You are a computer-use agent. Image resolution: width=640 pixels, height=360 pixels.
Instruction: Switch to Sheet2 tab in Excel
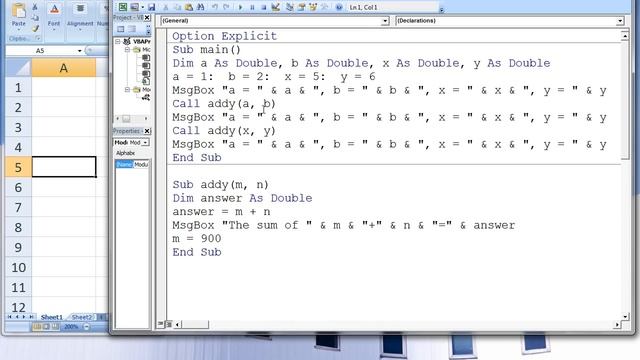[x=82, y=317]
